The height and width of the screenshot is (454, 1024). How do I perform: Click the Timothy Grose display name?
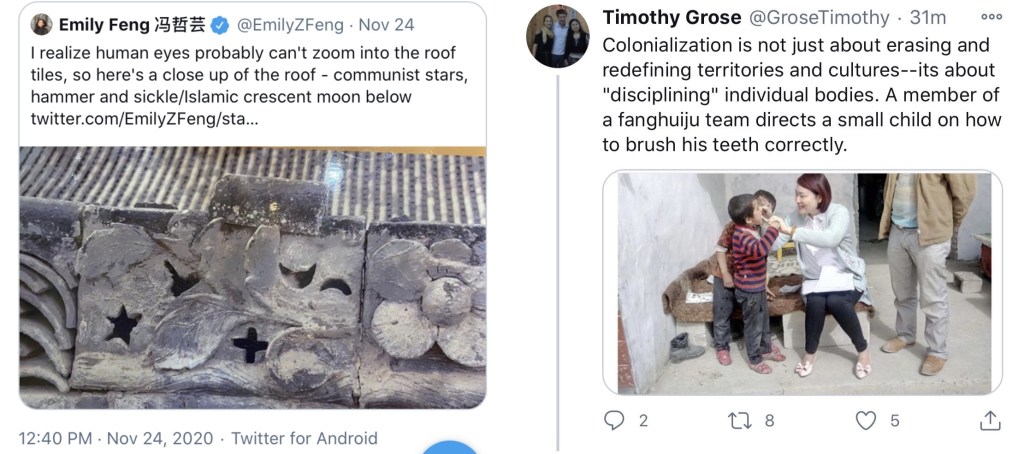(x=670, y=18)
